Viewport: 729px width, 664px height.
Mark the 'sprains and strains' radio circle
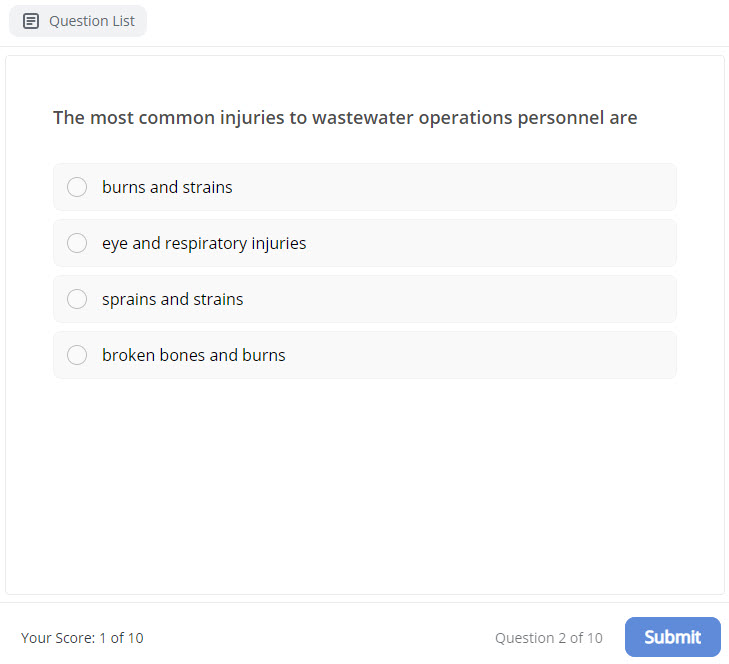pyautogui.click(x=77, y=299)
